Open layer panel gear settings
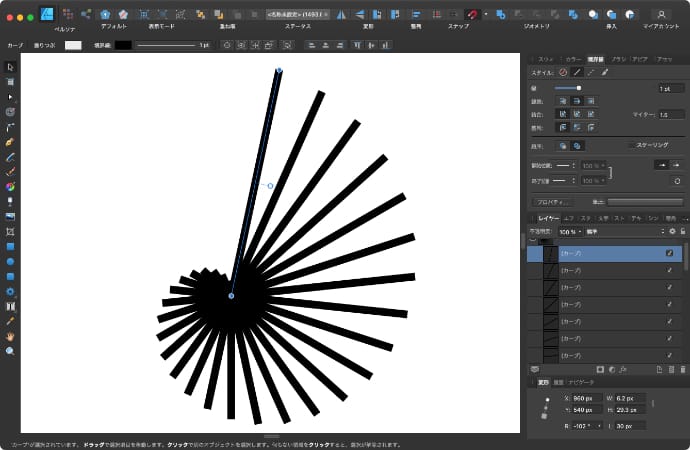This screenshot has height=450, width=690. pyautogui.click(x=672, y=231)
